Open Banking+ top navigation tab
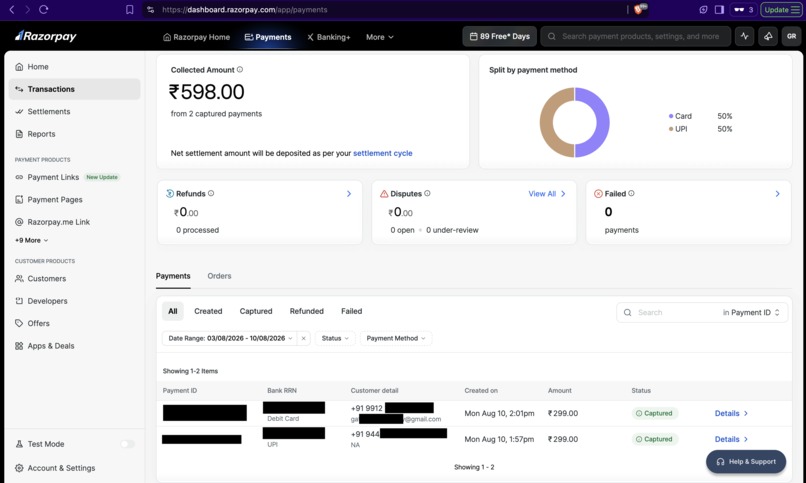This screenshot has width=806, height=483. 328,37
